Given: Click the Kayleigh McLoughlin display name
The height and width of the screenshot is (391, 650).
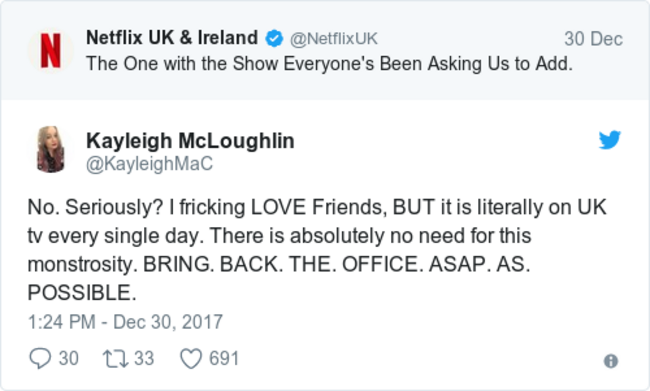Looking at the screenshot, I should tap(190, 141).
